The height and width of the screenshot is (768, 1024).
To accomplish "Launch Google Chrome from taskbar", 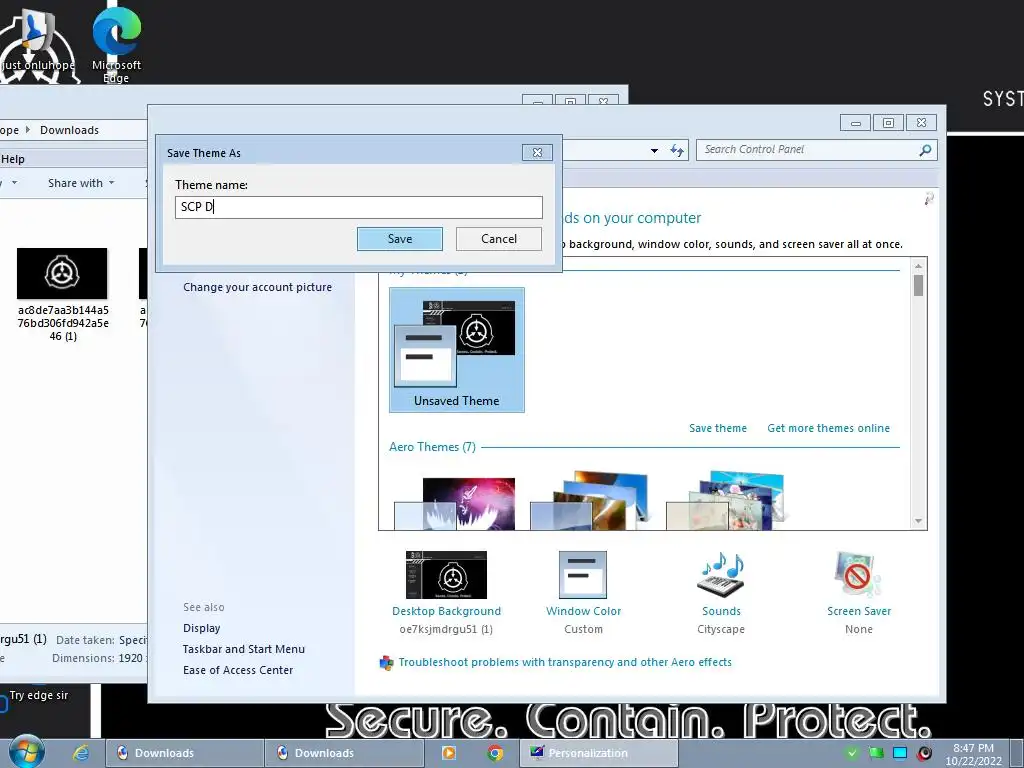I will click(495, 753).
